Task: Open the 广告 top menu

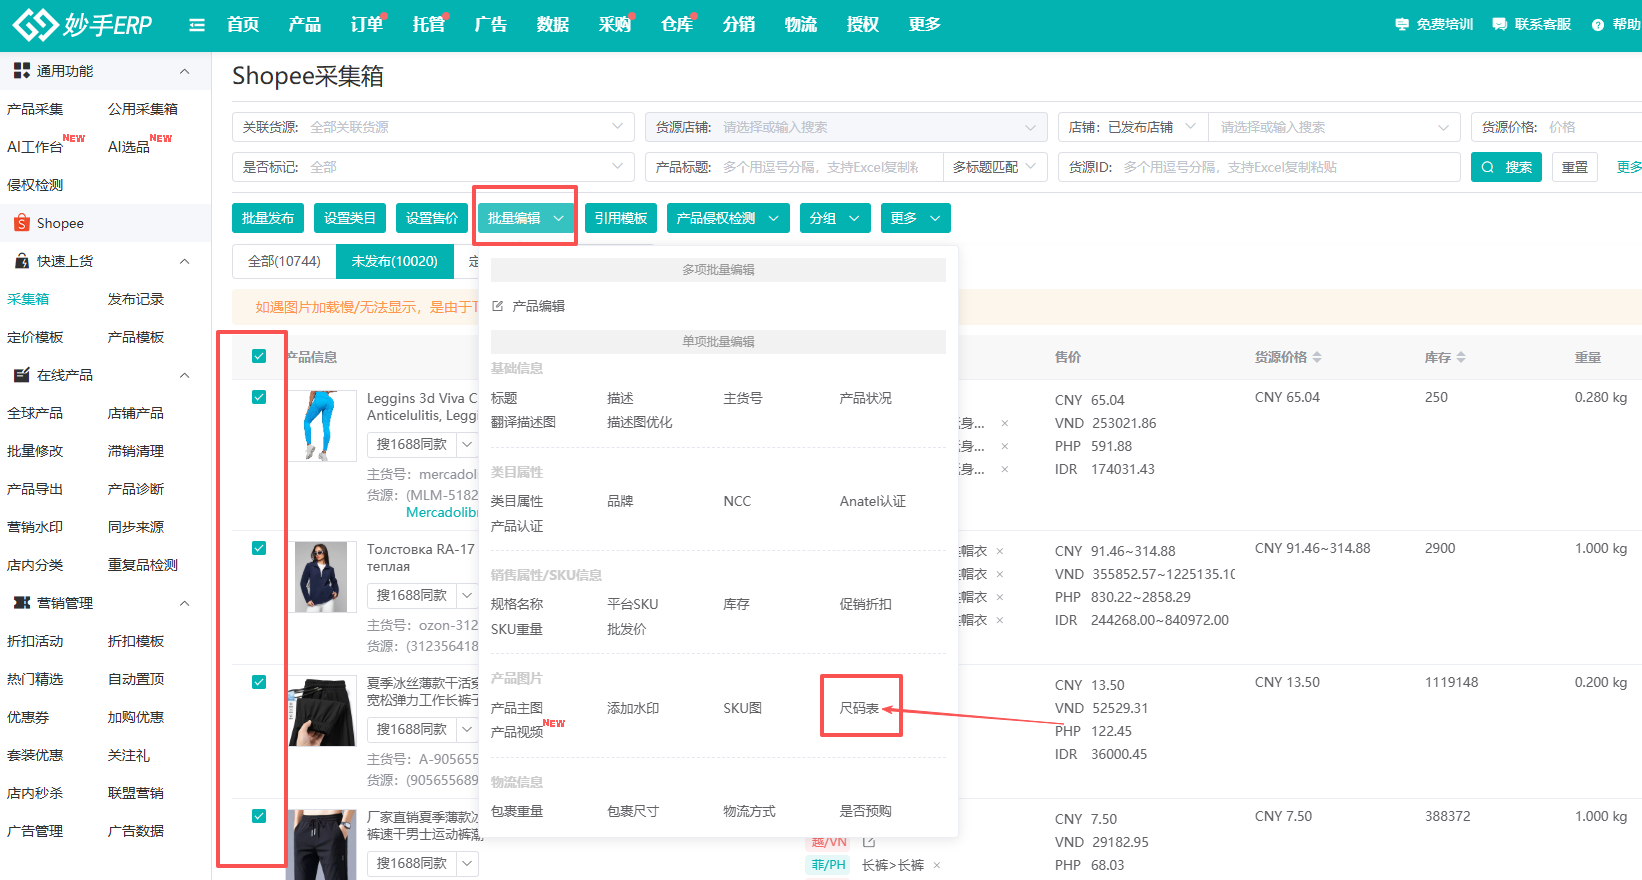Action: coord(491,24)
